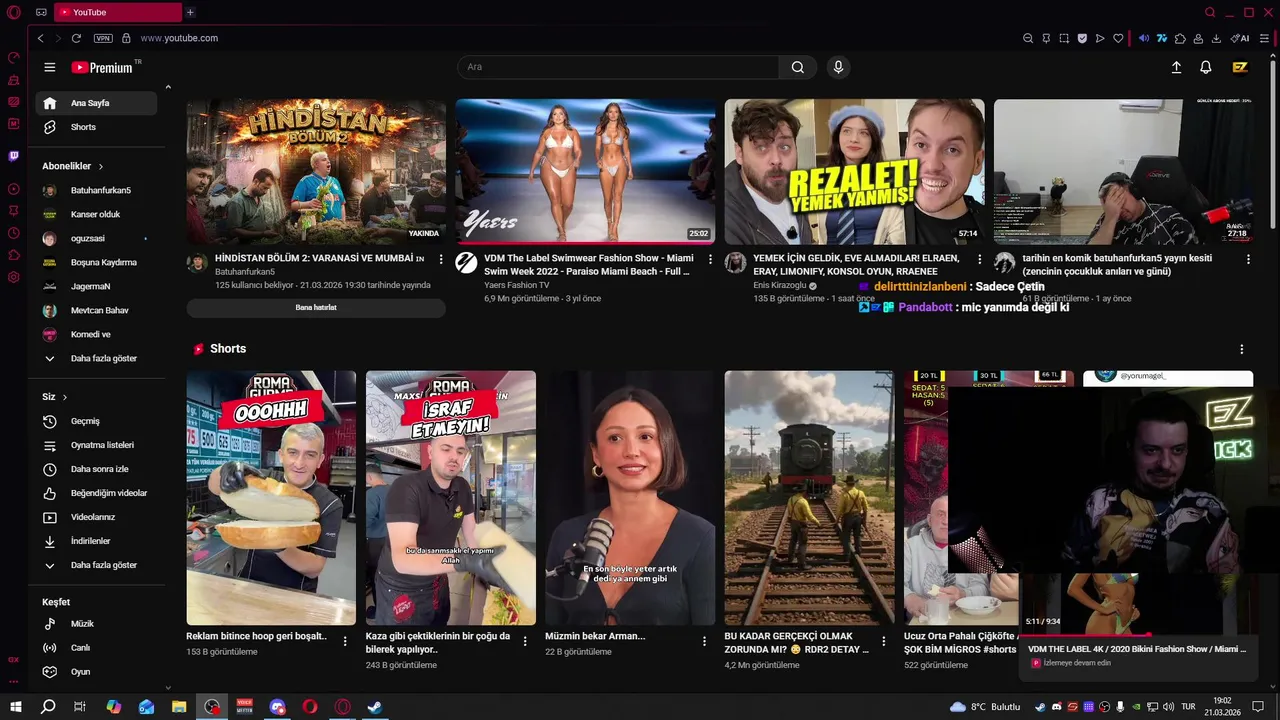The image size is (1280, 720).
Task: Open the Opera sidebar history clock
Action: (x=14, y=233)
